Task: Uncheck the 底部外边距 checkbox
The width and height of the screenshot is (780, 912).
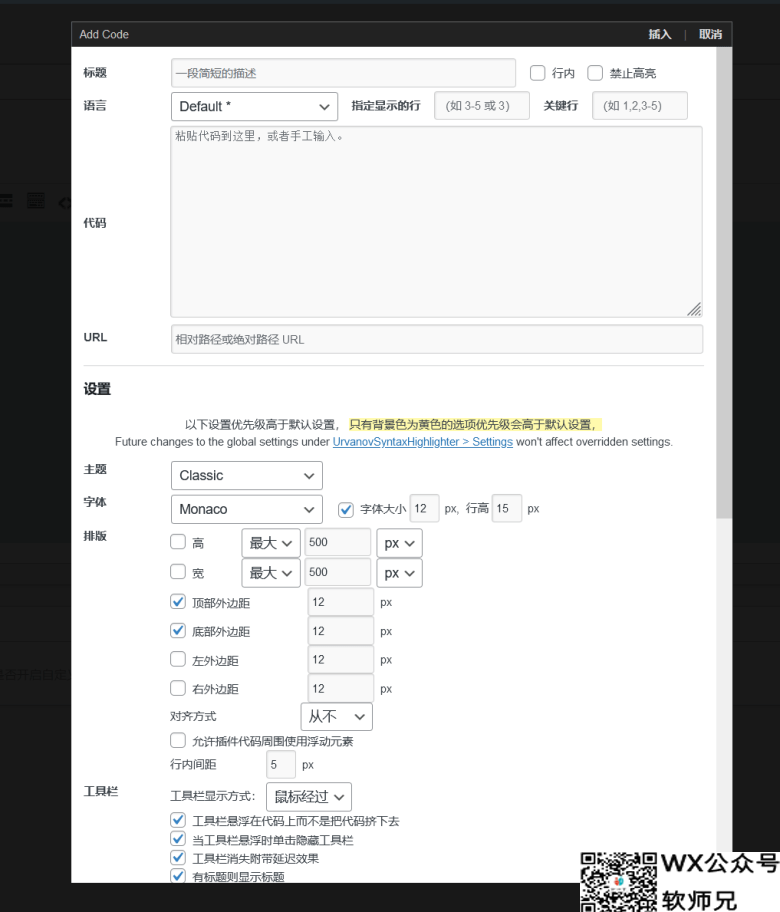Action: coord(177,630)
